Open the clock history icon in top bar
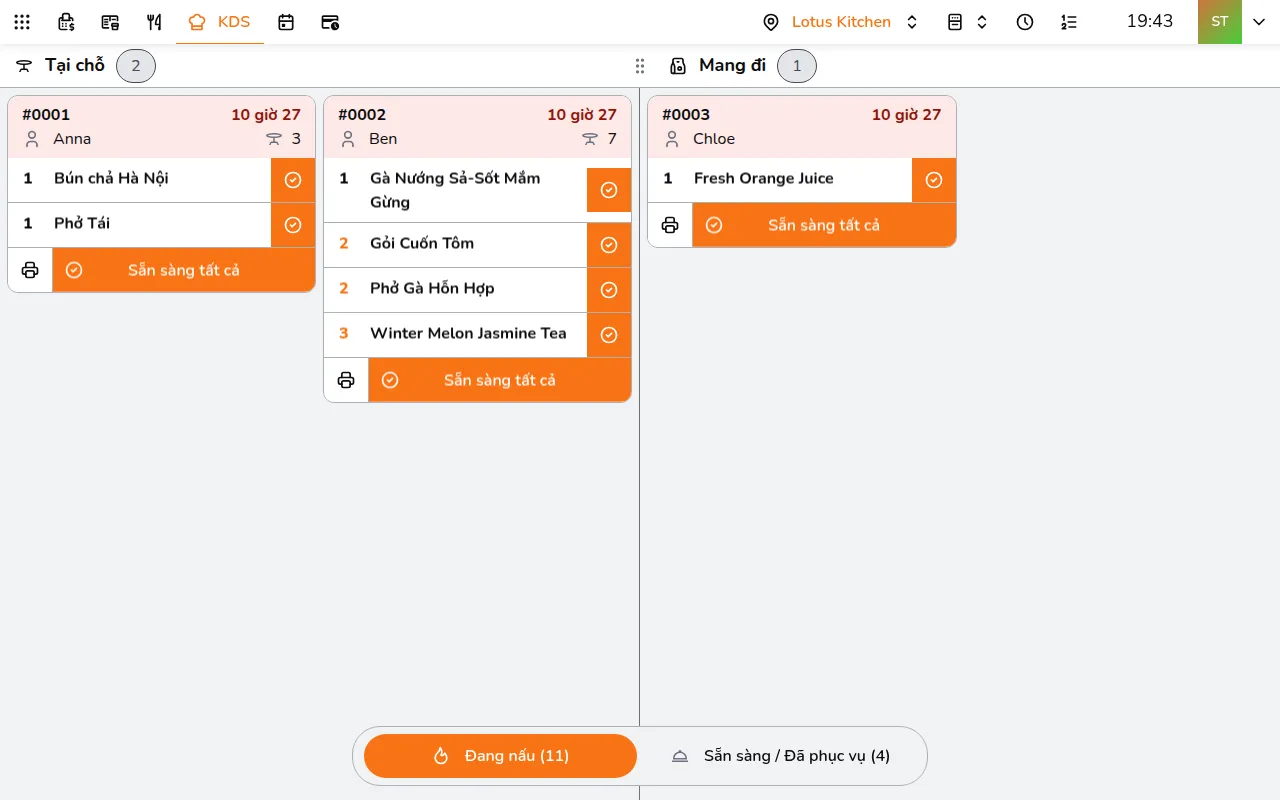Image resolution: width=1280 pixels, height=800 pixels. coord(1025,22)
